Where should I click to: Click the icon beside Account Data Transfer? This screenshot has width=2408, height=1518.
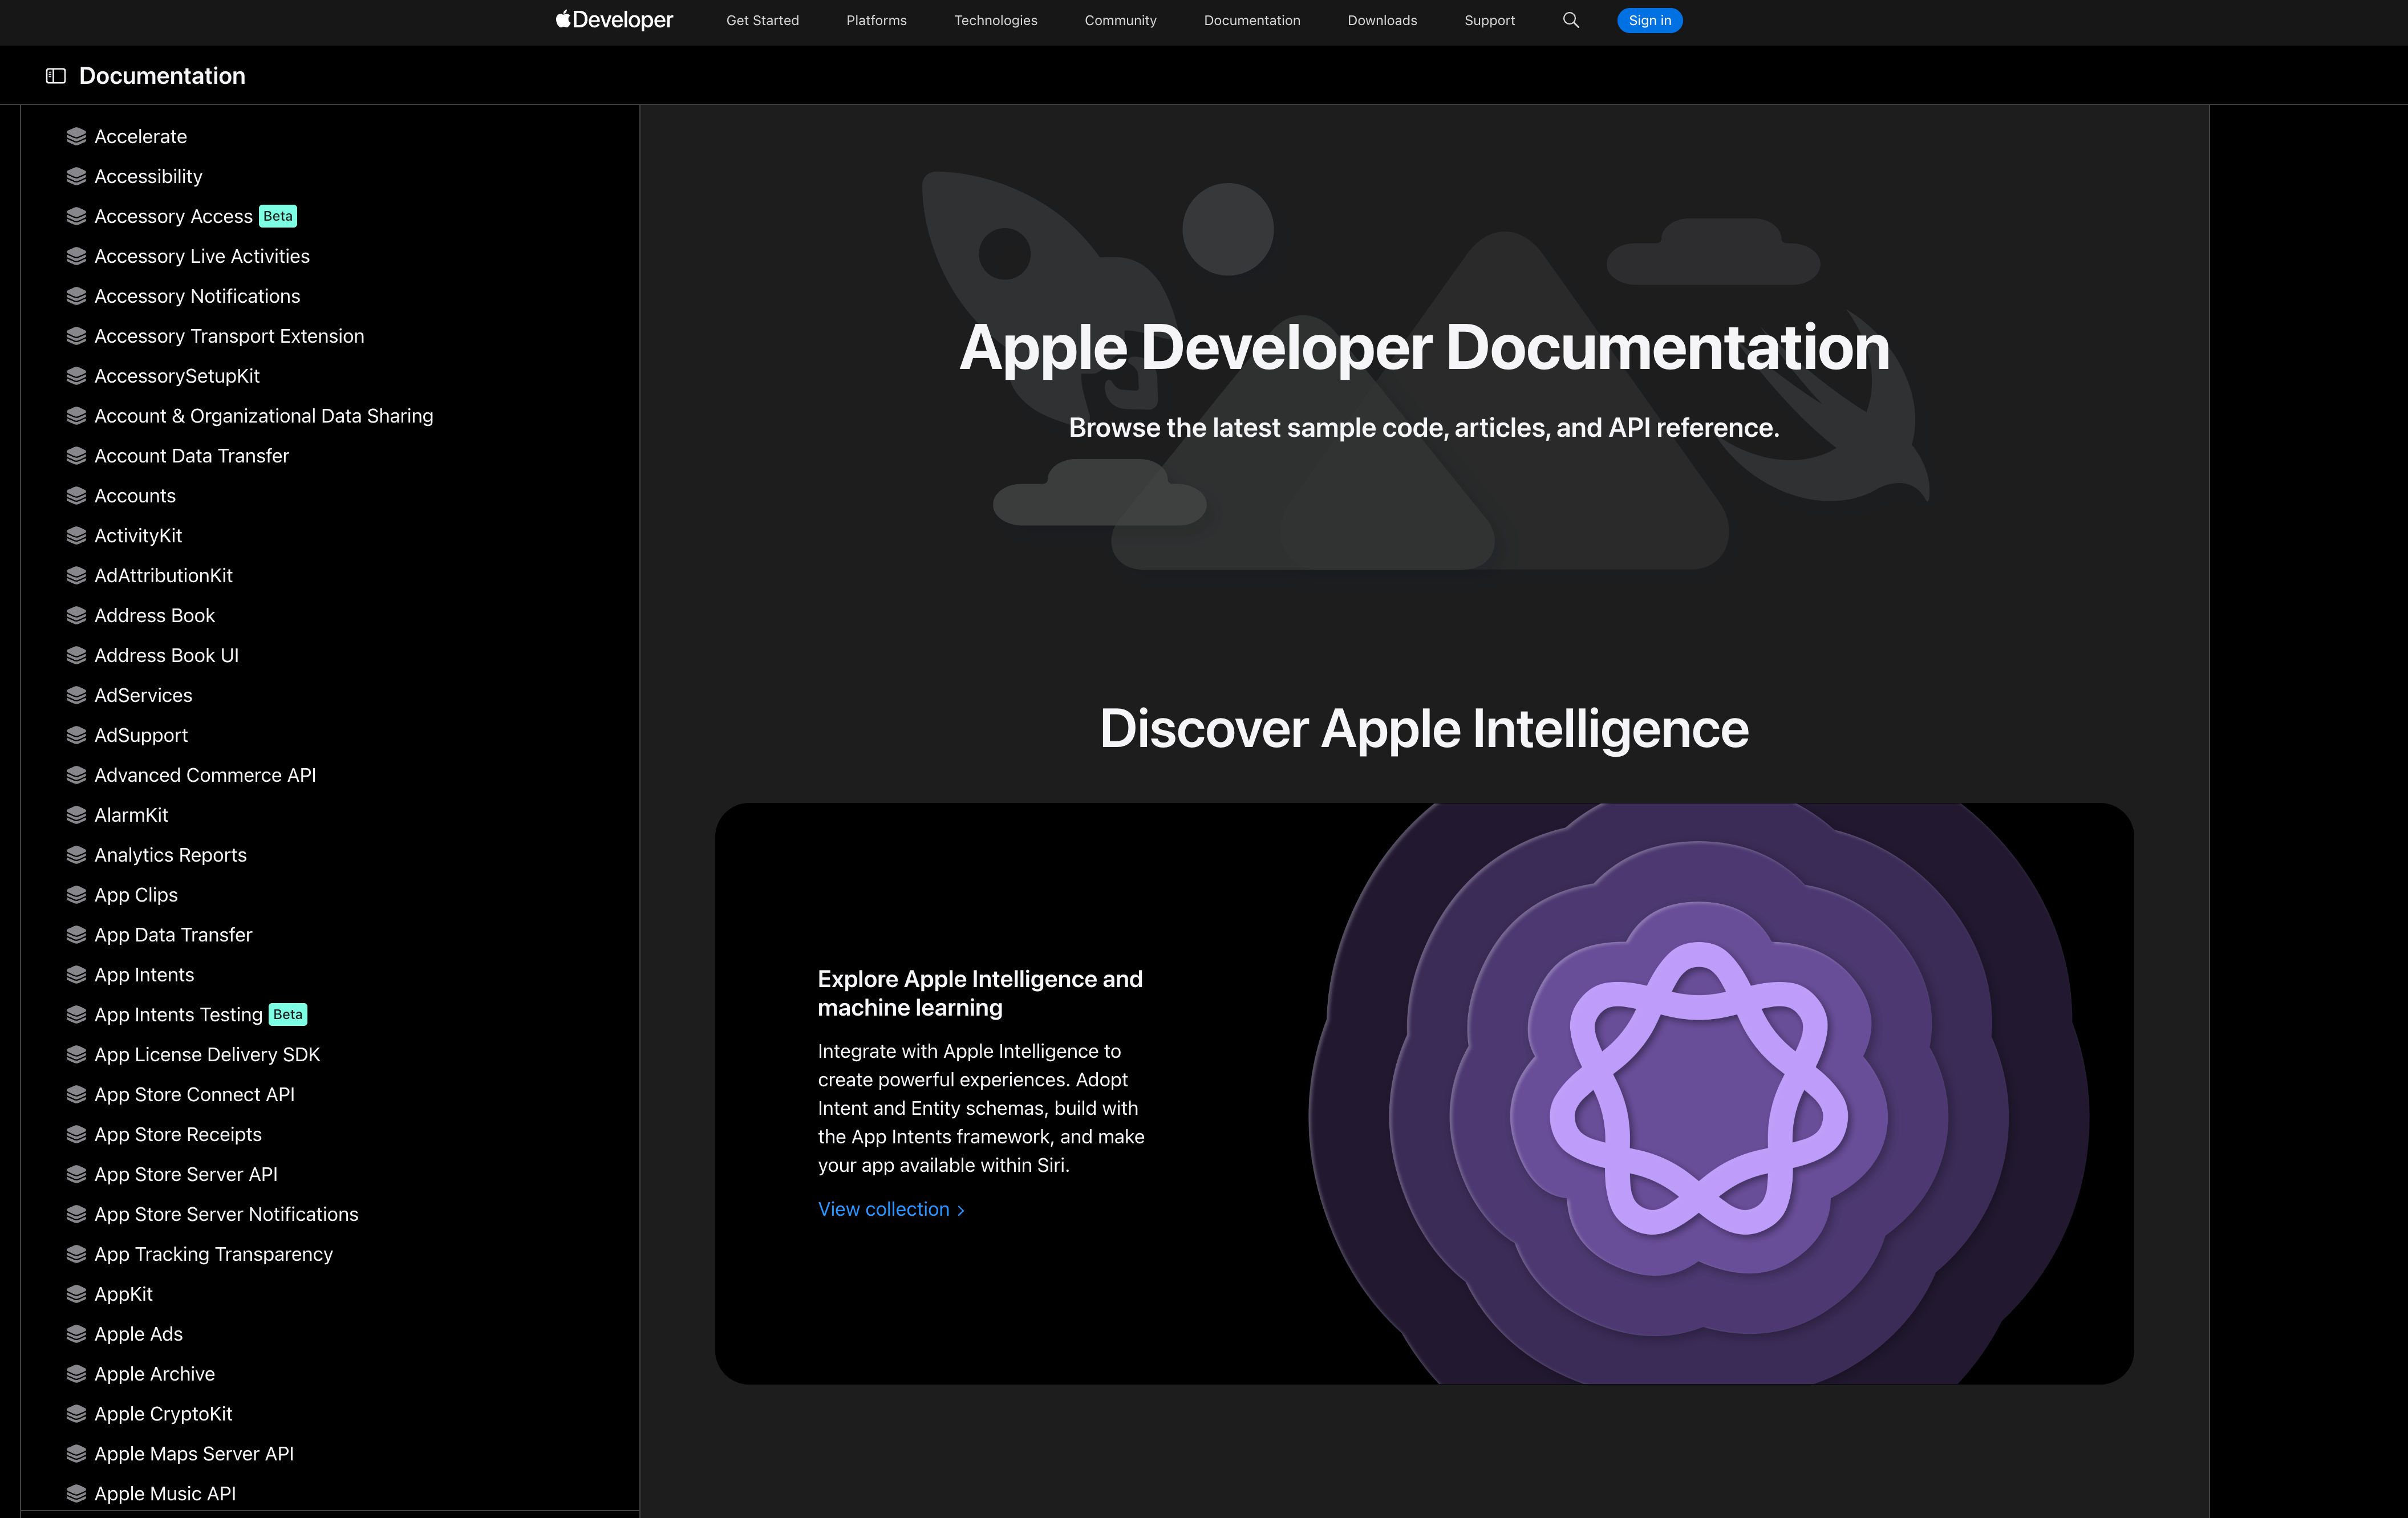pyautogui.click(x=76, y=456)
